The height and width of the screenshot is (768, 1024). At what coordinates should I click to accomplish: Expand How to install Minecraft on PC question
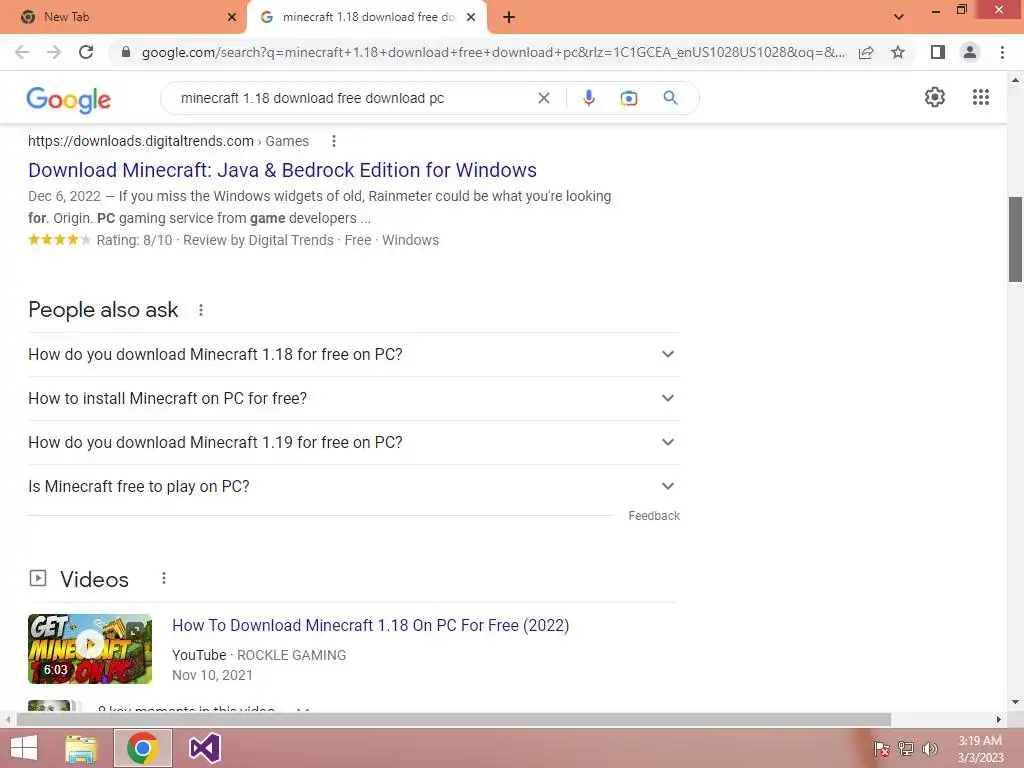tap(353, 398)
